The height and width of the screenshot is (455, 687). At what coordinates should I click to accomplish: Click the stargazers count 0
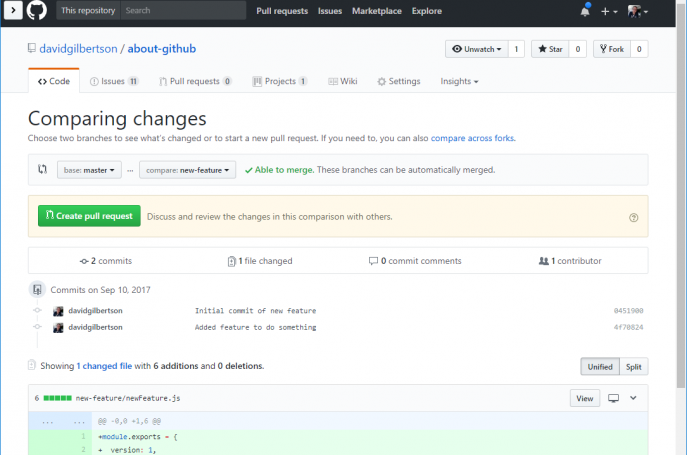point(577,49)
